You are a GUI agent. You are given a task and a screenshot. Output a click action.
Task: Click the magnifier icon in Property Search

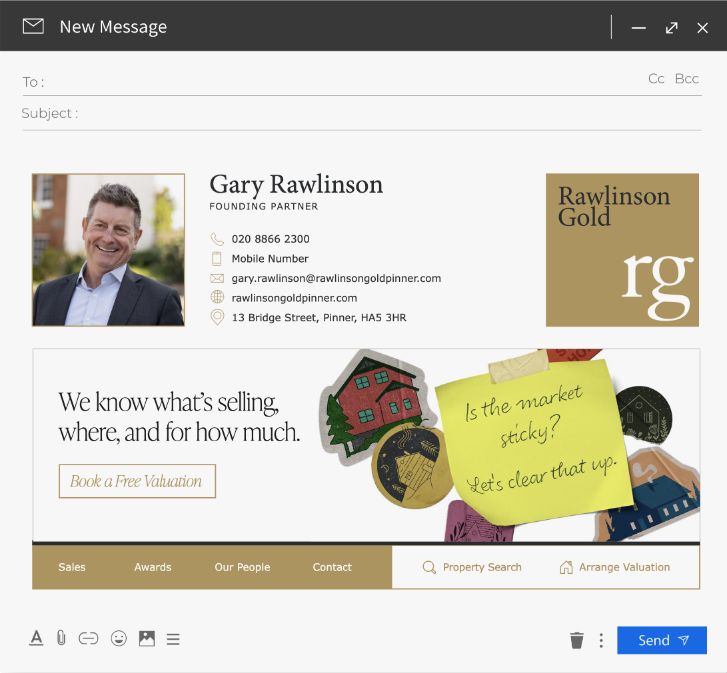click(x=429, y=567)
